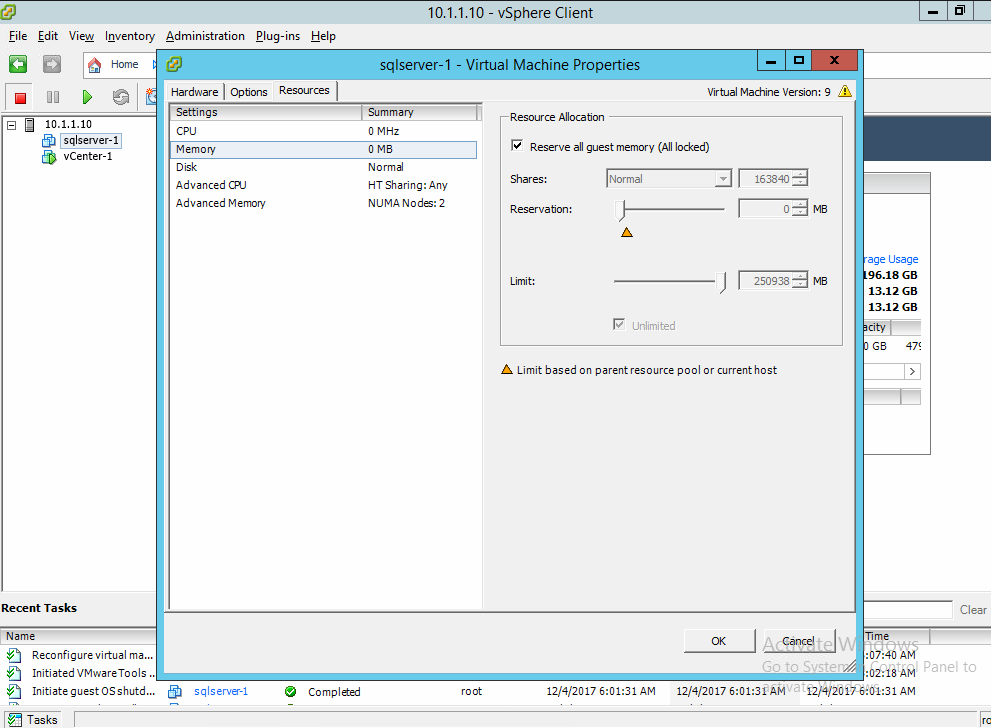Select the Advanced CPU setting row
991x728 pixels.
pyautogui.click(x=324, y=185)
